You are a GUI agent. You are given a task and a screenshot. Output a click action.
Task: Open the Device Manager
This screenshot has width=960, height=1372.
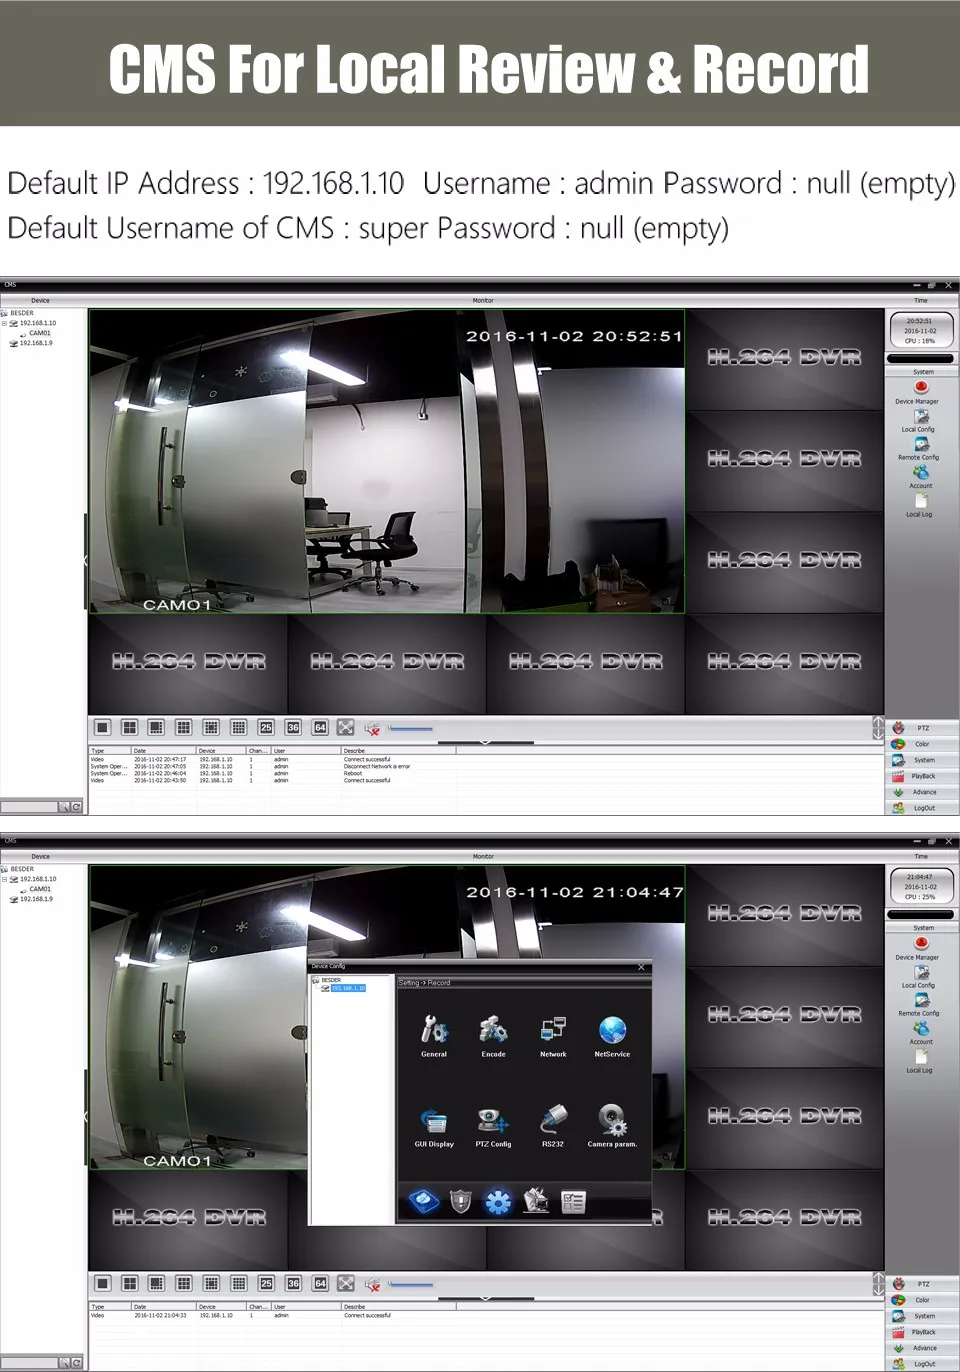(921, 392)
